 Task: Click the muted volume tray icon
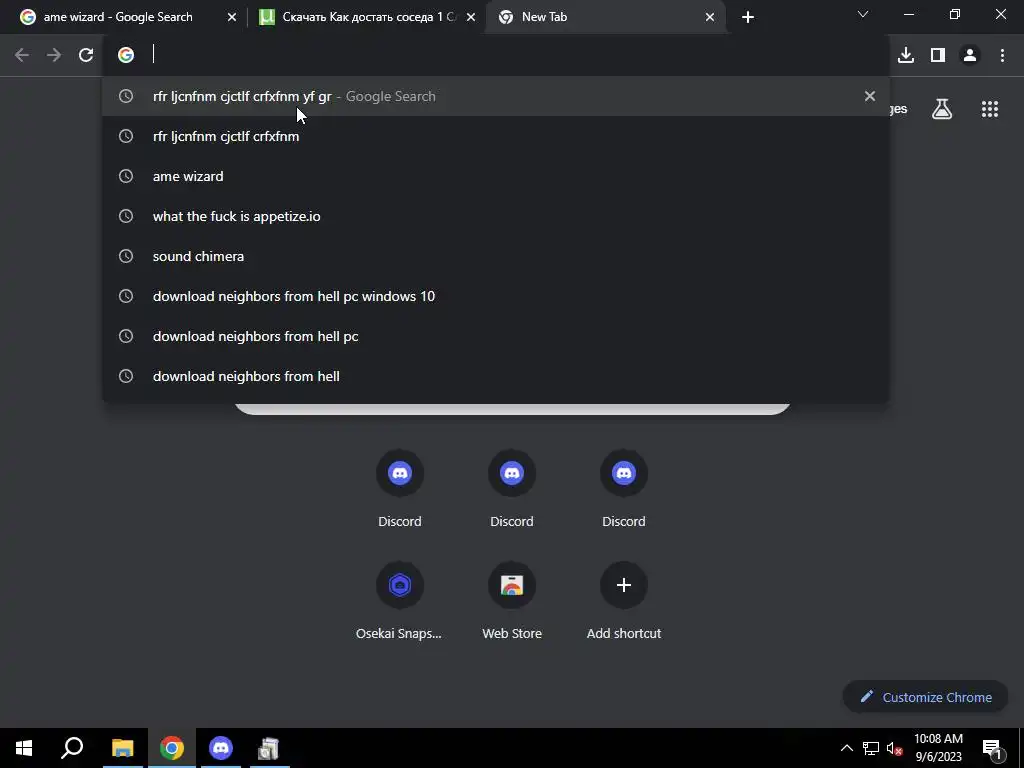pyautogui.click(x=894, y=748)
